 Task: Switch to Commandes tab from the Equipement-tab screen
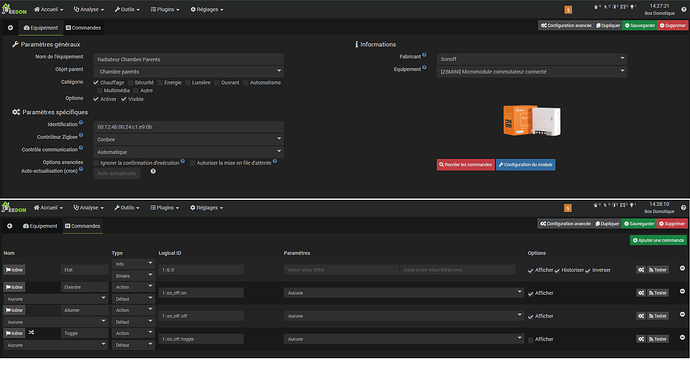coord(83,28)
